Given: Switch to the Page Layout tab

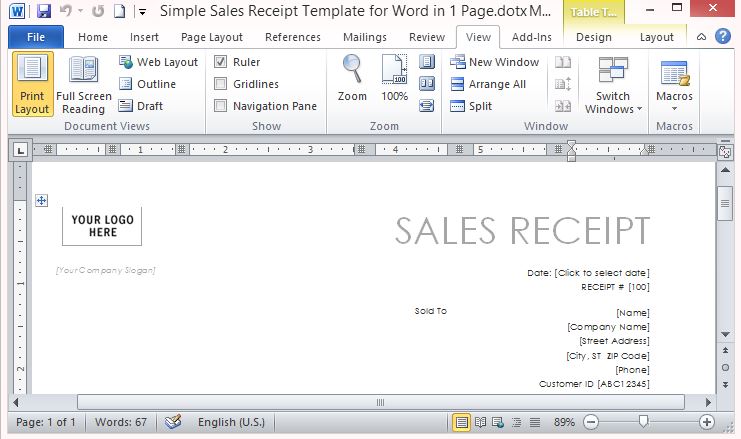Looking at the screenshot, I should click(x=211, y=37).
